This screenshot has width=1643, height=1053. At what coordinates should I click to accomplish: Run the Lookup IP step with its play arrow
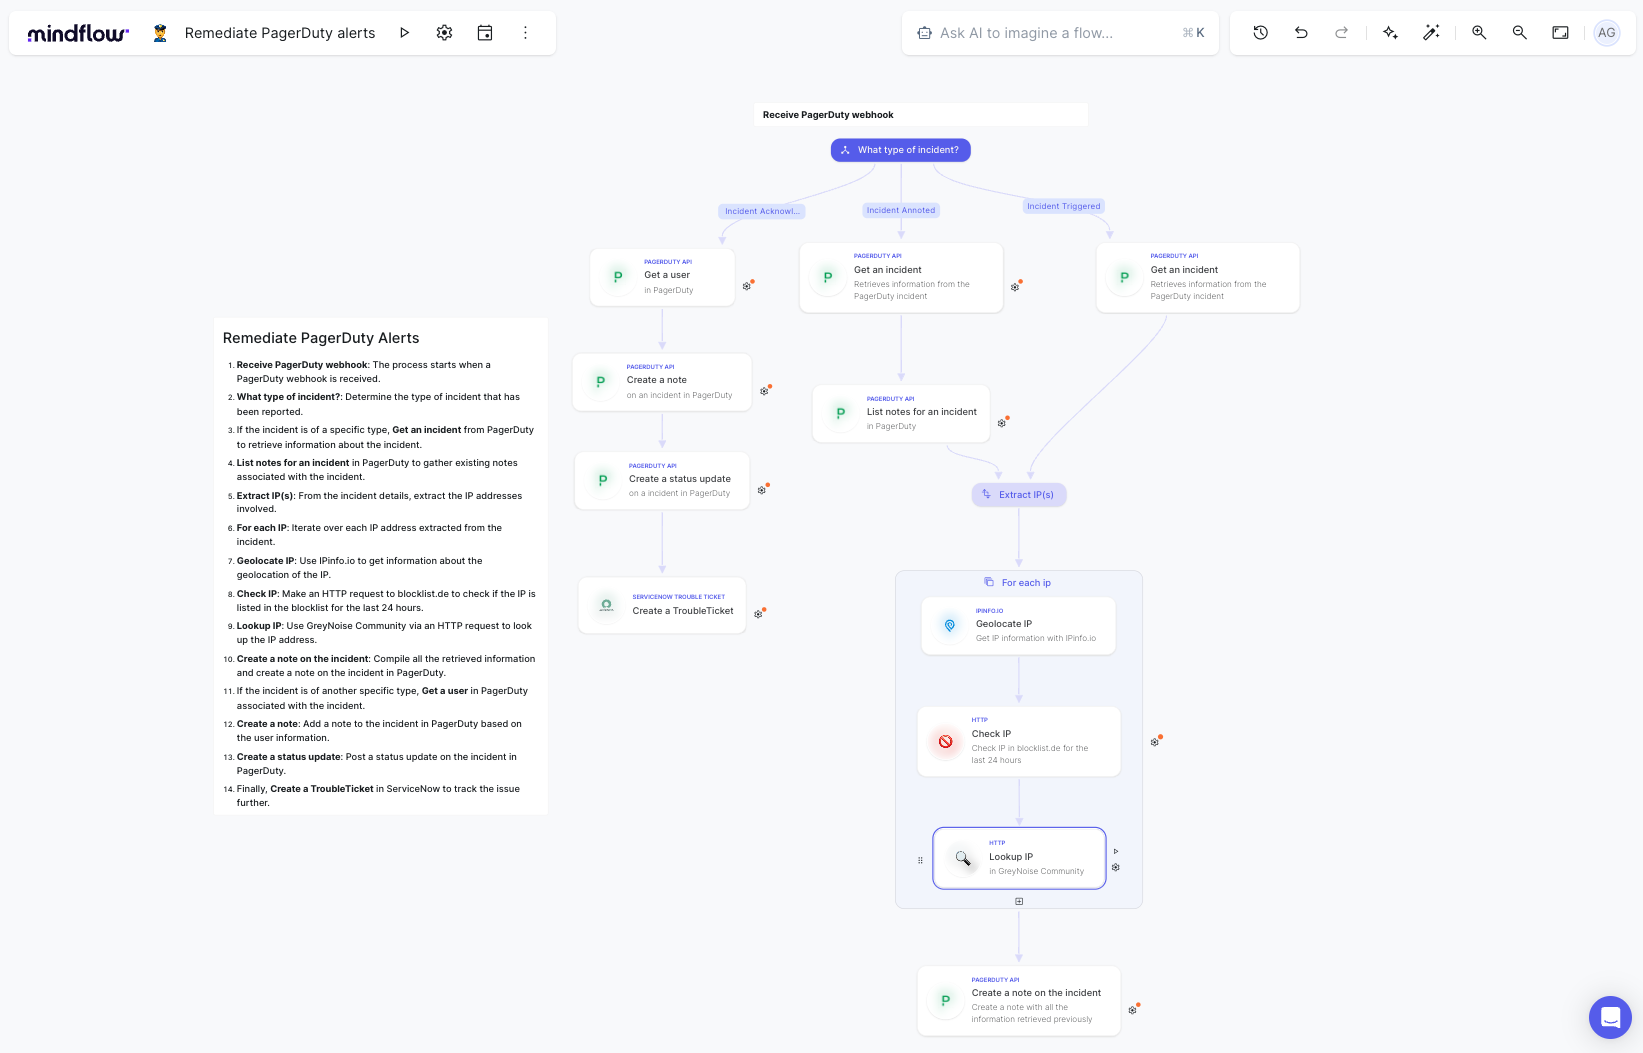coord(1116,852)
